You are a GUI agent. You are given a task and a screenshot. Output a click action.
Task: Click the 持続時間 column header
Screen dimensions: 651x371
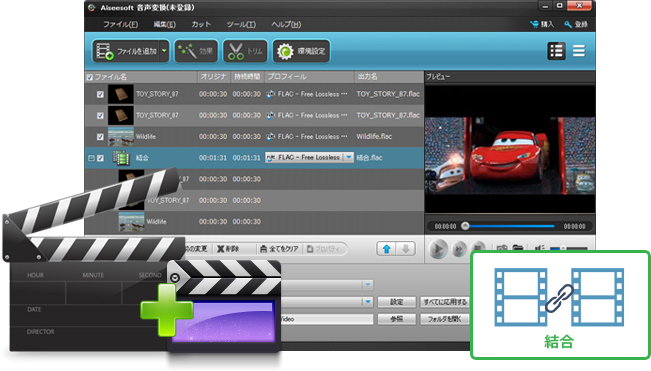pyautogui.click(x=247, y=77)
